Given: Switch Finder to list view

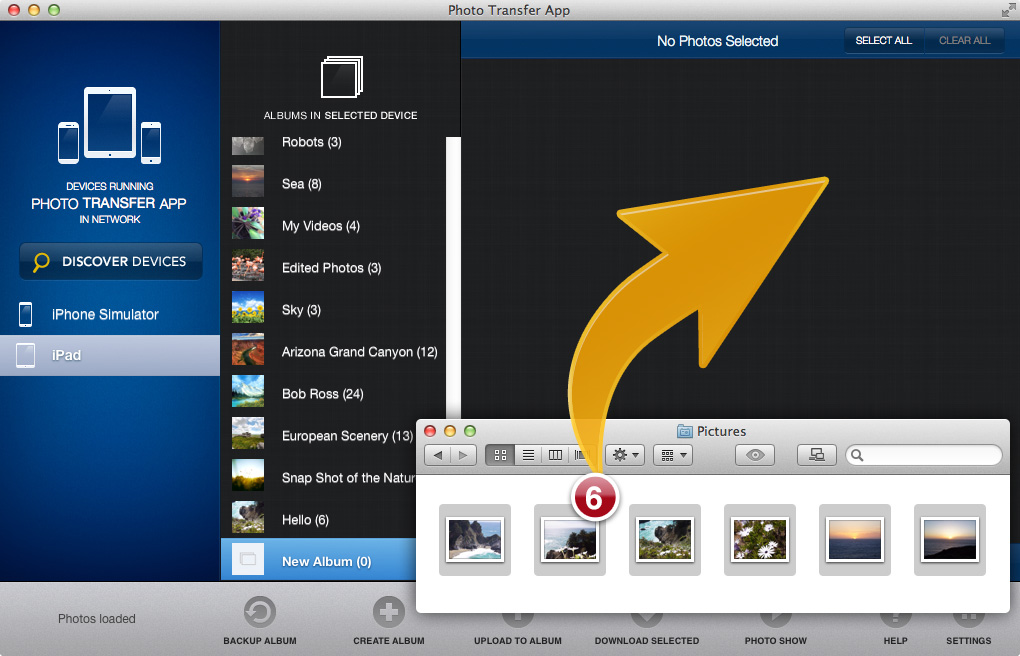Looking at the screenshot, I should tap(528, 455).
